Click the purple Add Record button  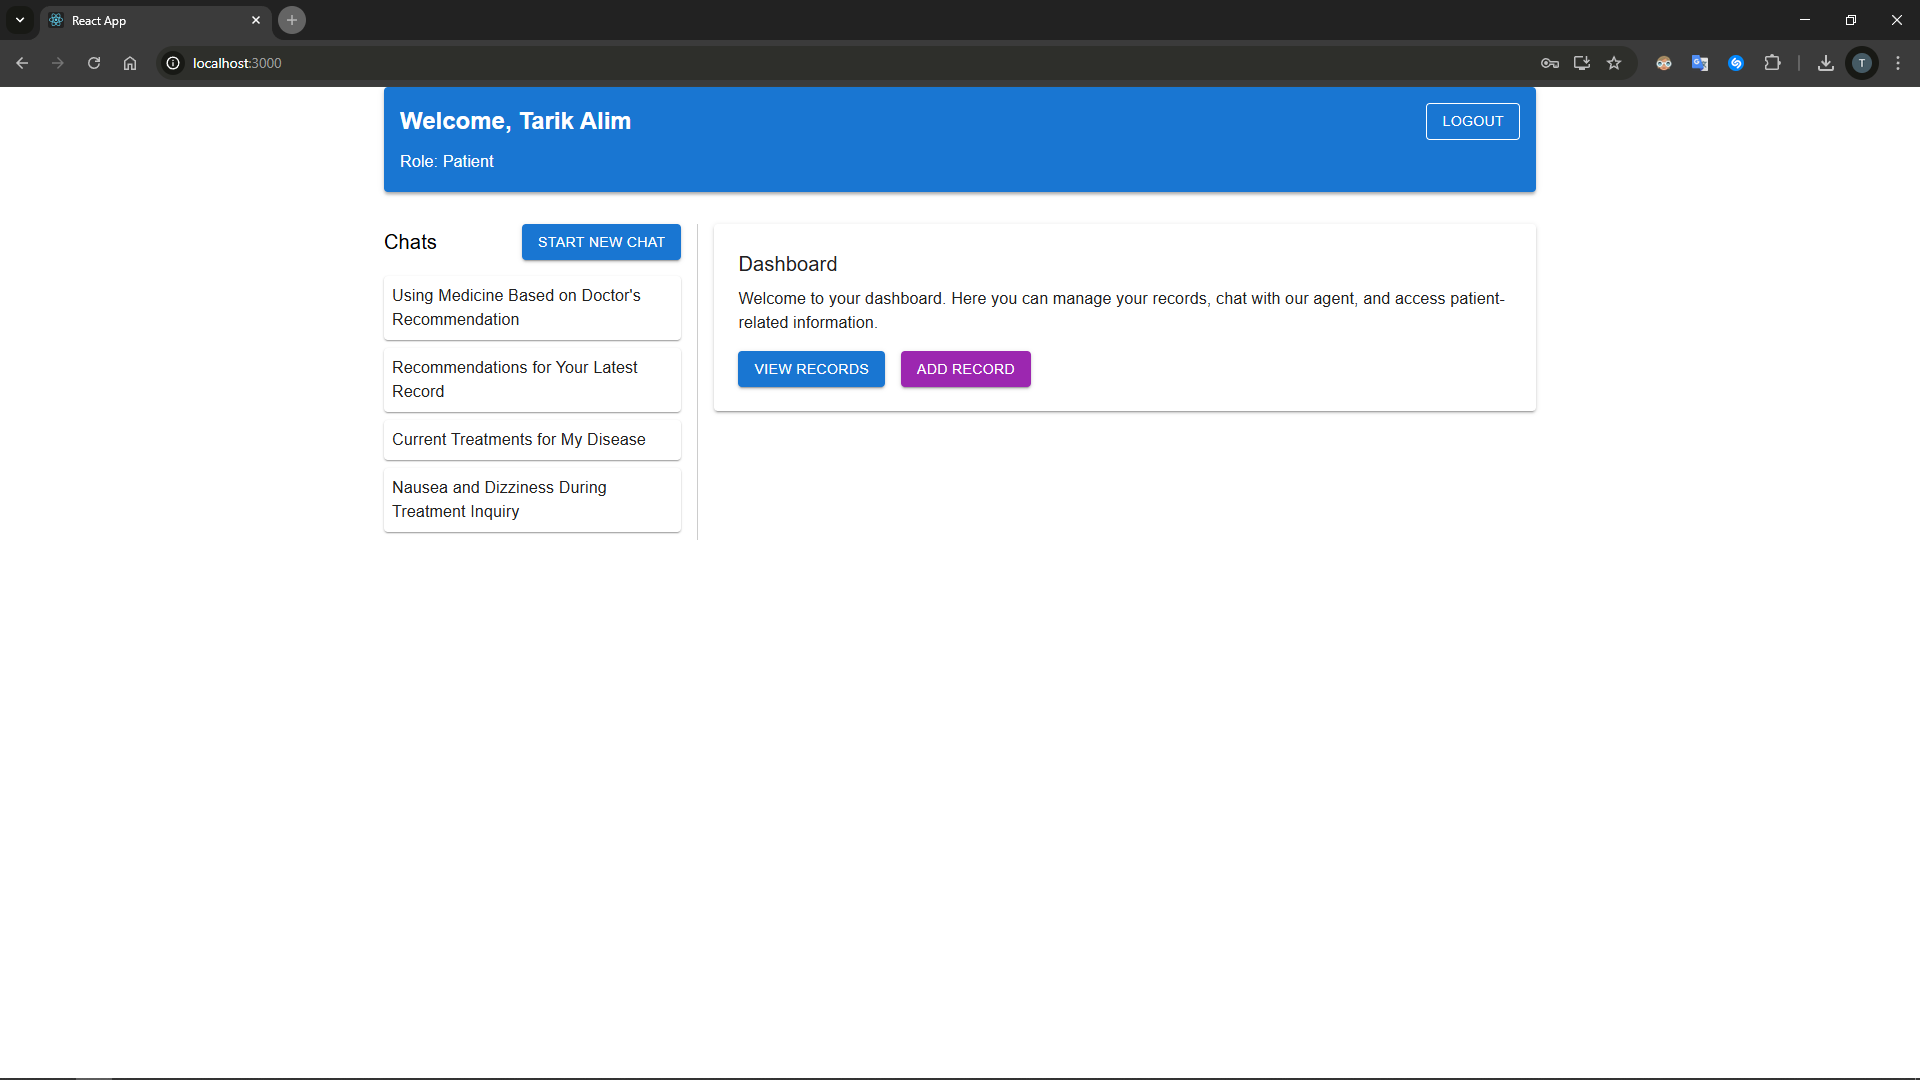965,369
